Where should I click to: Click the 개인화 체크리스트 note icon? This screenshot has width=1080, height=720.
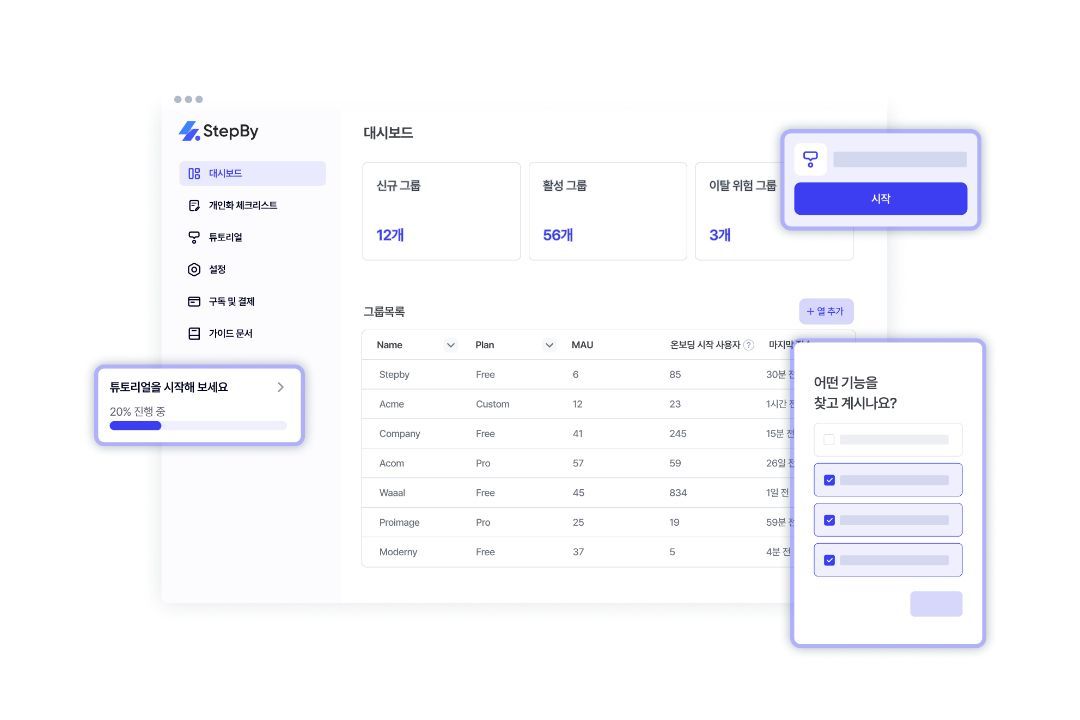(x=194, y=205)
